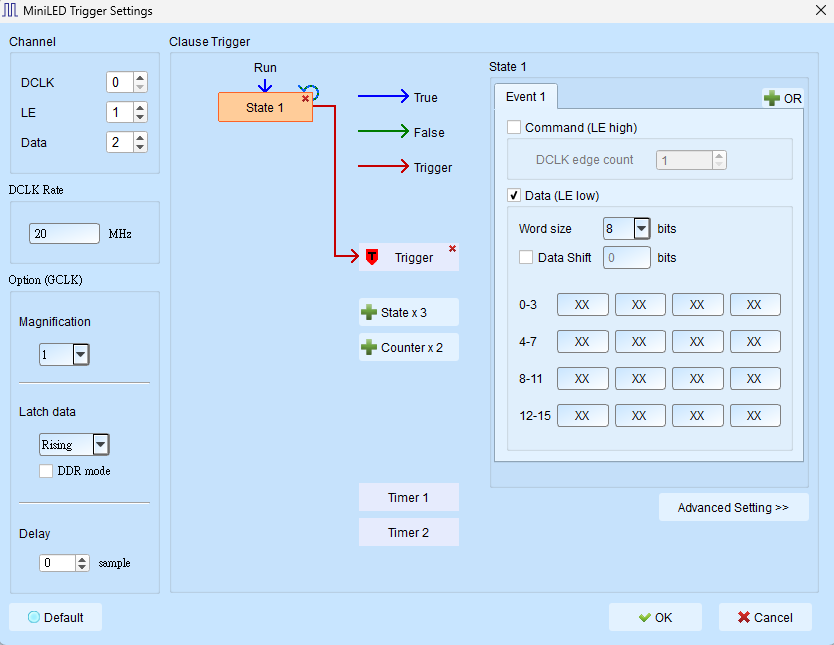Enable Command (LE high) checkbox

click(514, 127)
